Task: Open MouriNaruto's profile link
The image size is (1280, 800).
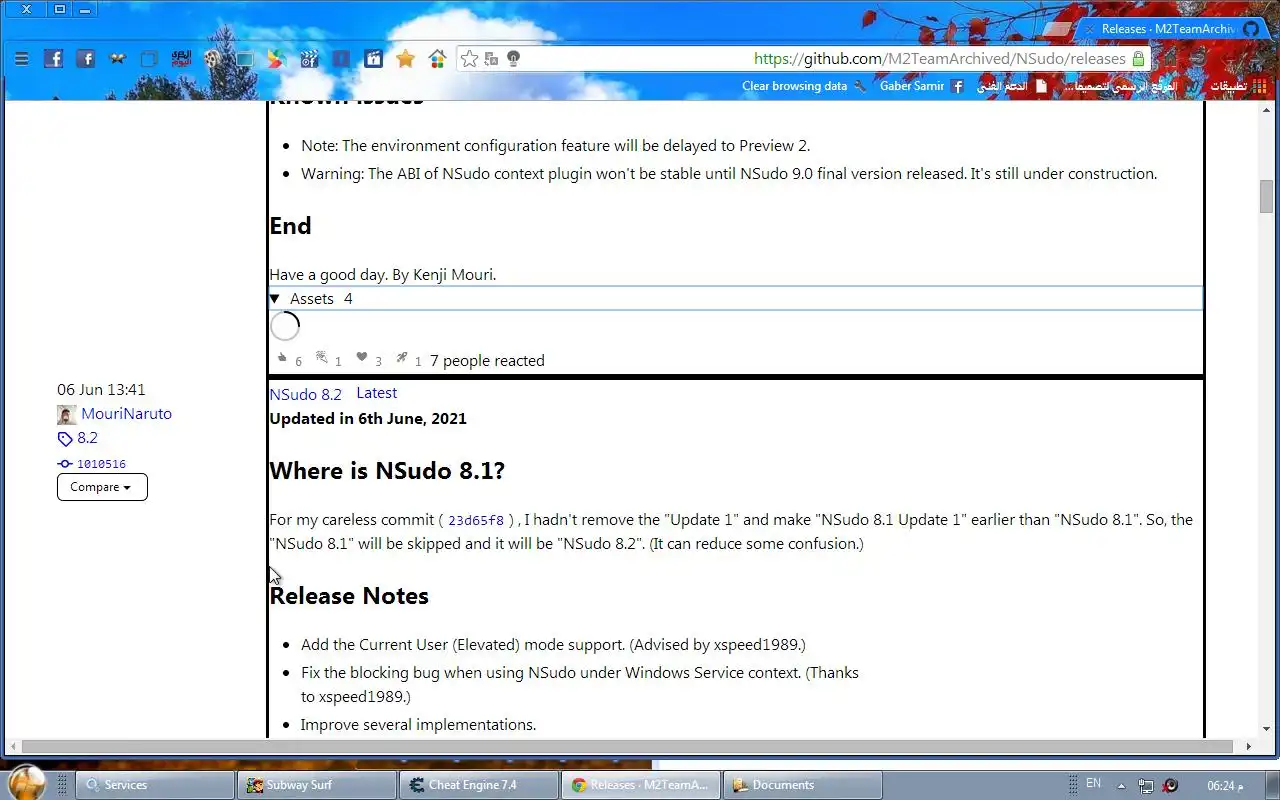Action: 126,414
